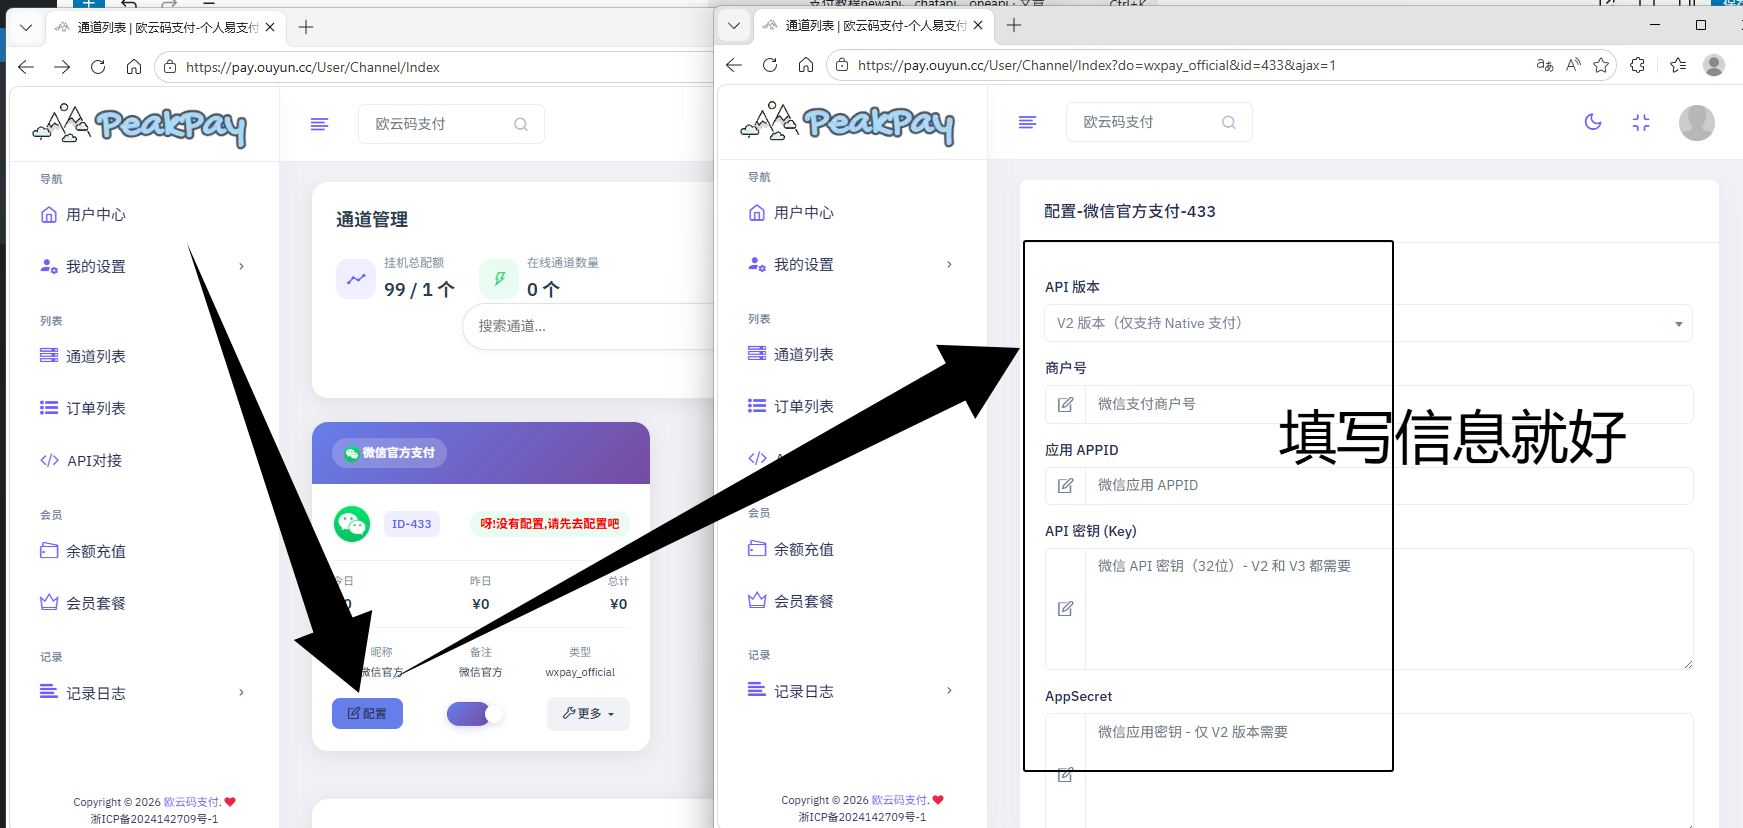Click the browser favorites star icon
This screenshot has width=1743, height=828.
[x=1601, y=65]
